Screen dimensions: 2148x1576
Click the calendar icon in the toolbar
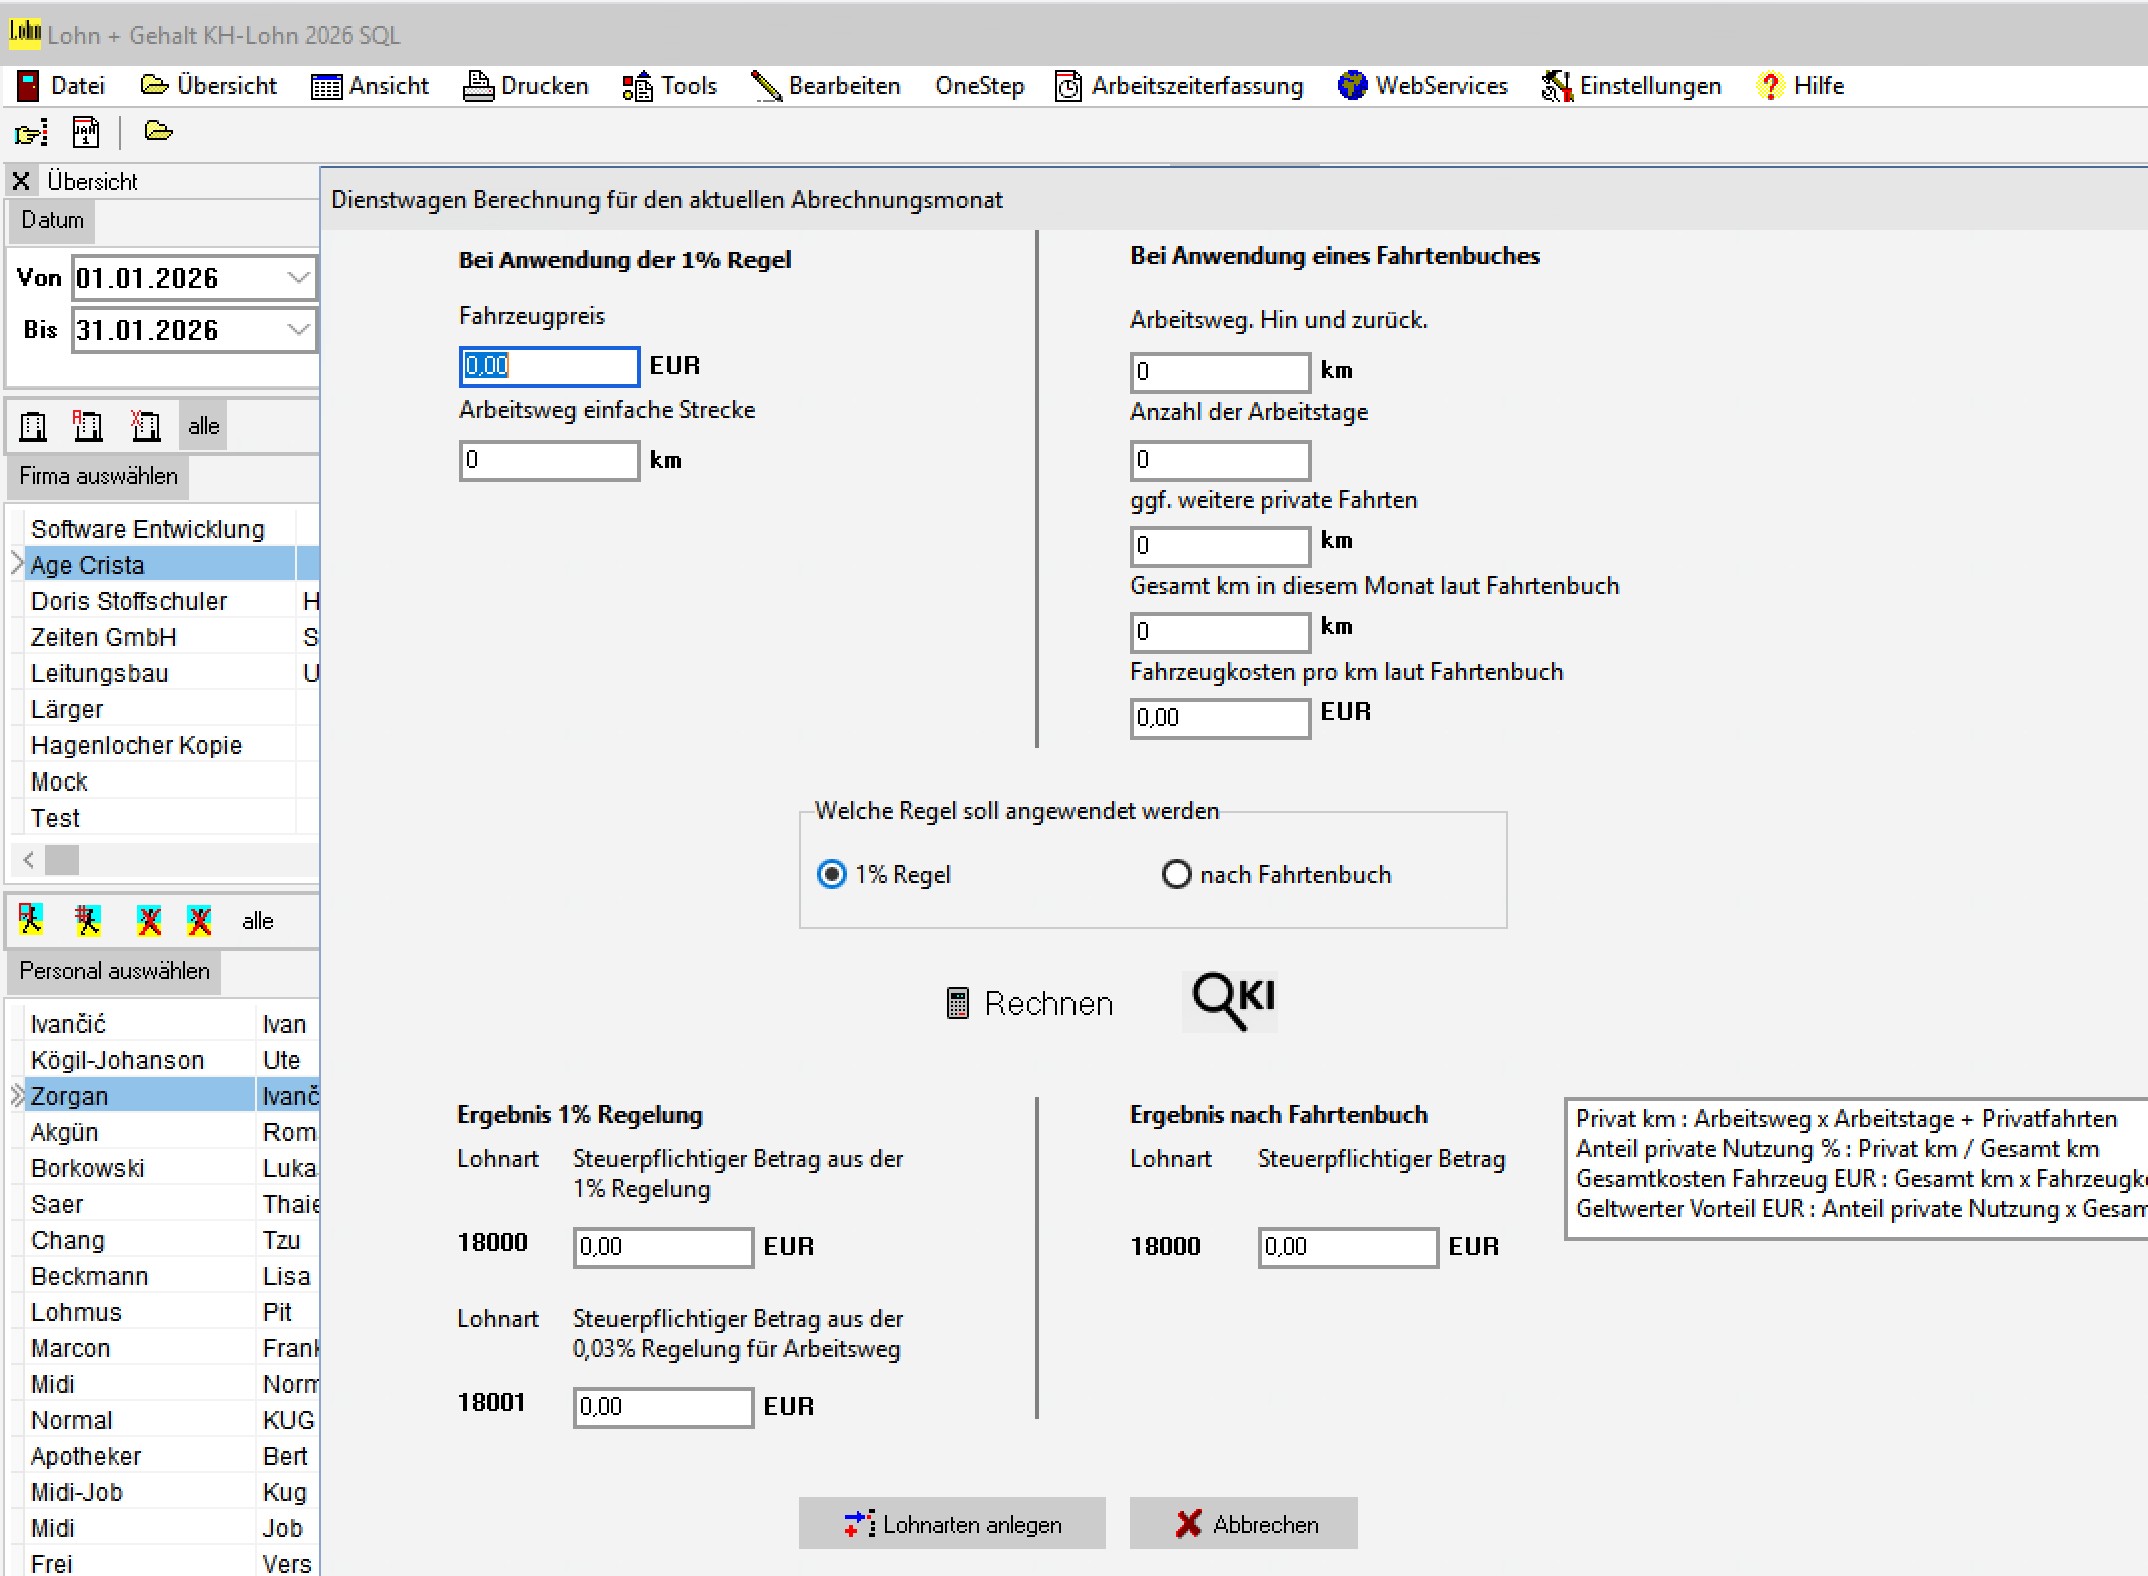86,132
